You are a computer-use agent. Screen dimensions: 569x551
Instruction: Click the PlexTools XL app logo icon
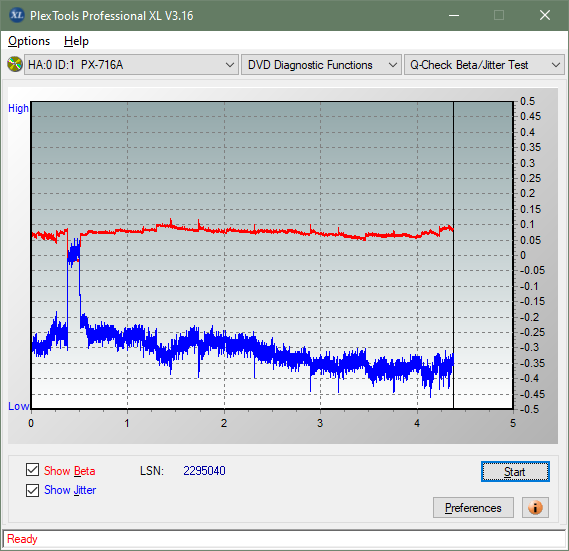[16, 15]
